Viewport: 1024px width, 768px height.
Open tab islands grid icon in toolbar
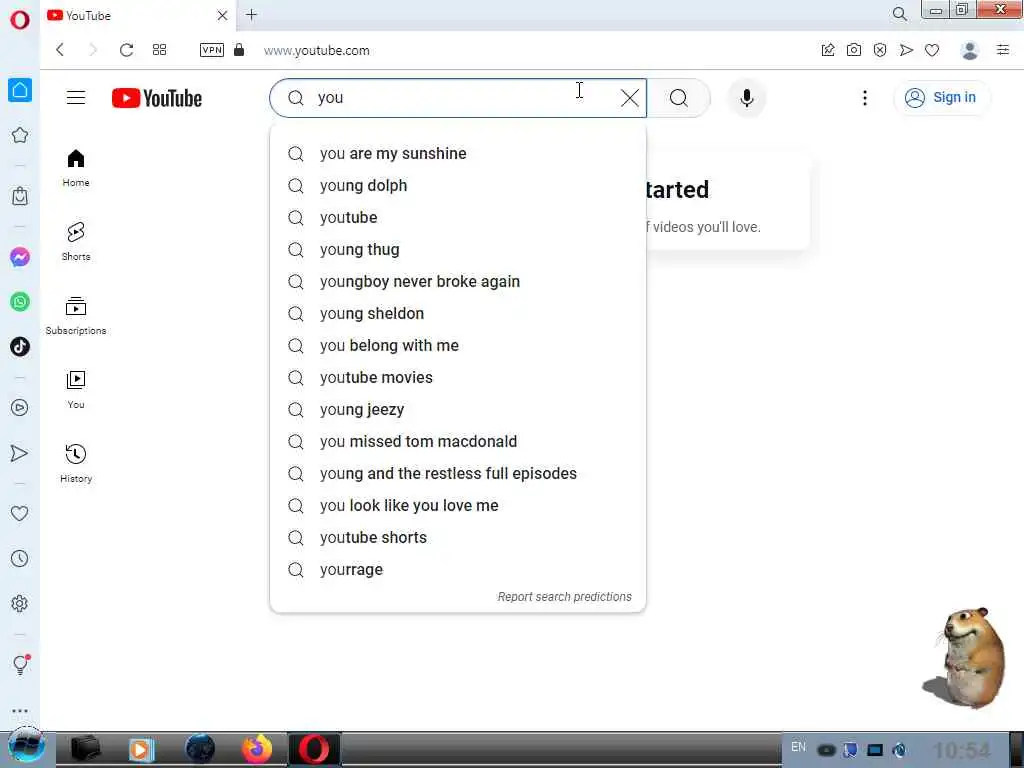tap(159, 50)
